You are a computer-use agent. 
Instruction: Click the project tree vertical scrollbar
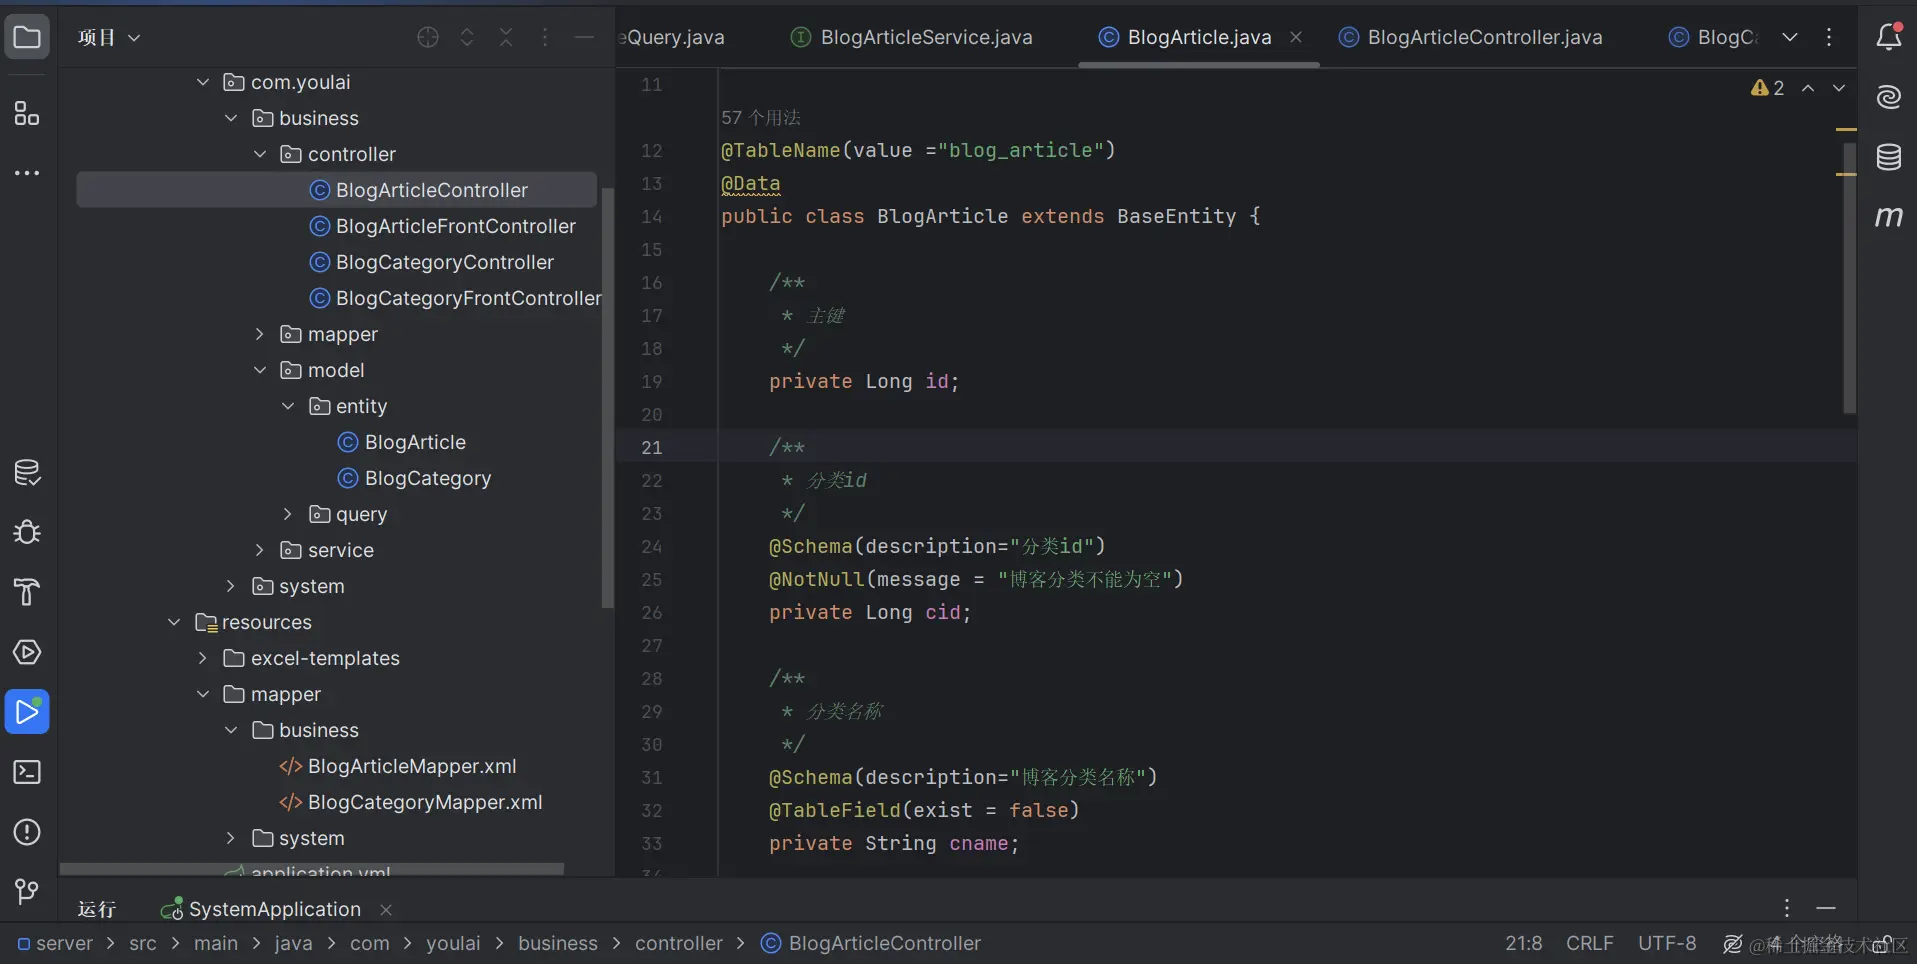pyautogui.click(x=607, y=398)
